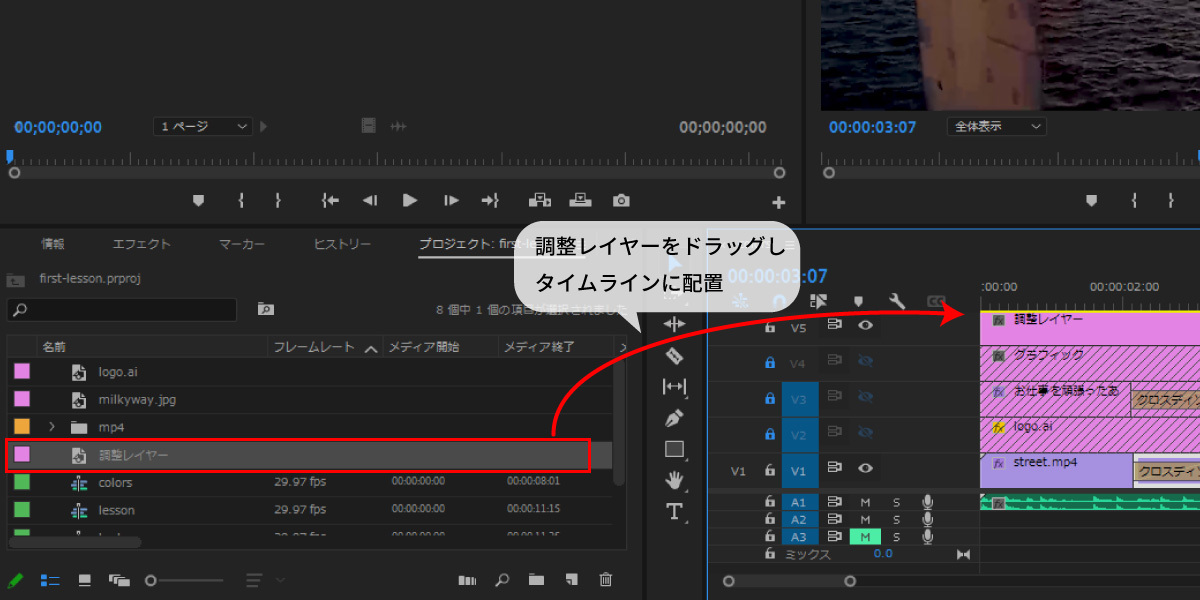The width and height of the screenshot is (1200, 600).
Task: Open the 全体表示 zoom level dropdown
Action: (996, 126)
